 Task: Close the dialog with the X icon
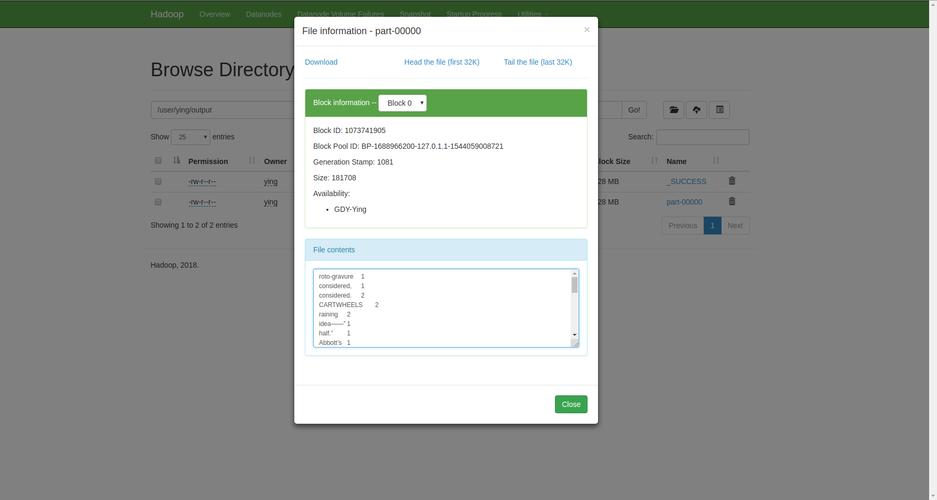coord(586,30)
